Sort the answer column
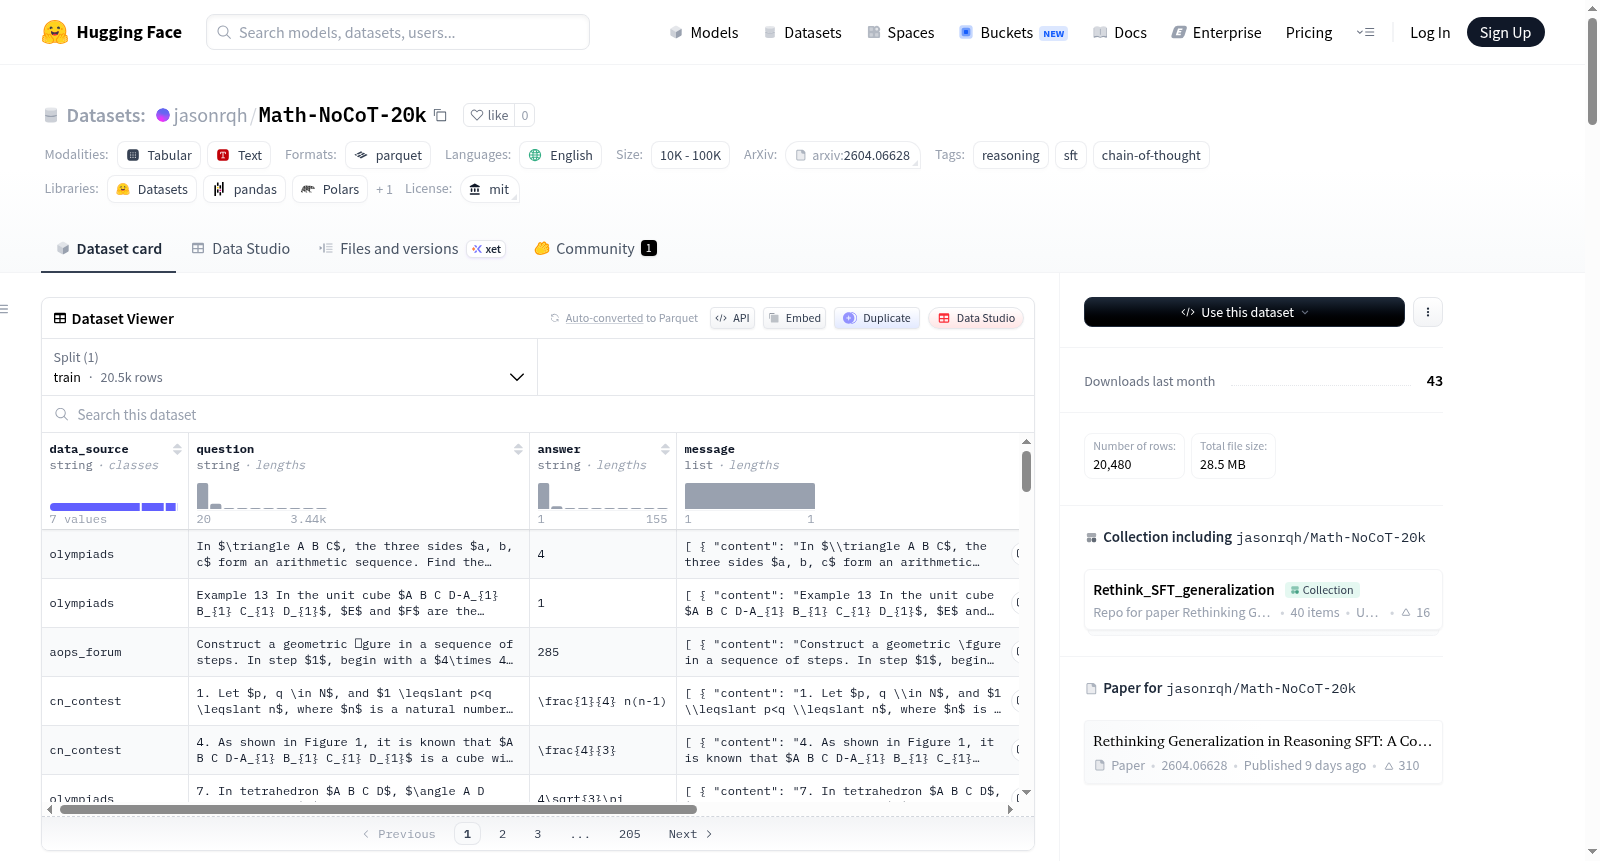Screen dimensions: 1600x861 [x=665, y=449]
